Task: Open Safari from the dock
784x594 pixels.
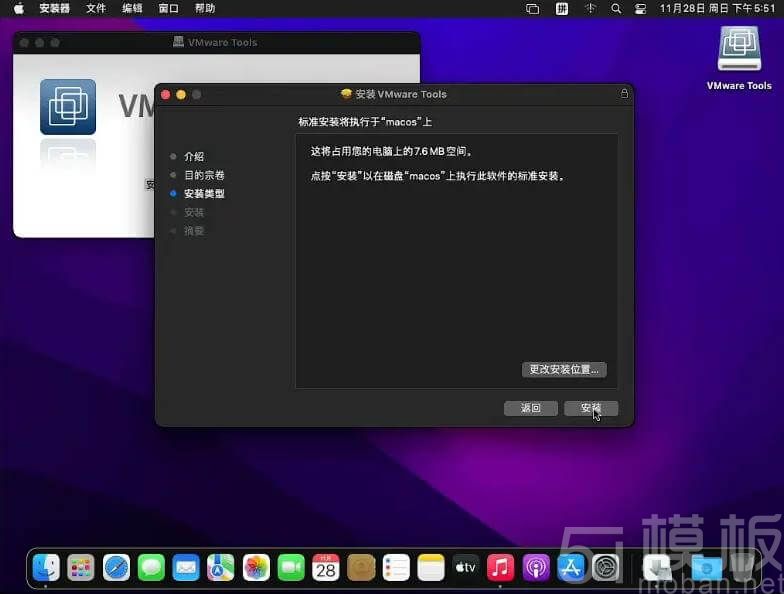Action: (116, 568)
